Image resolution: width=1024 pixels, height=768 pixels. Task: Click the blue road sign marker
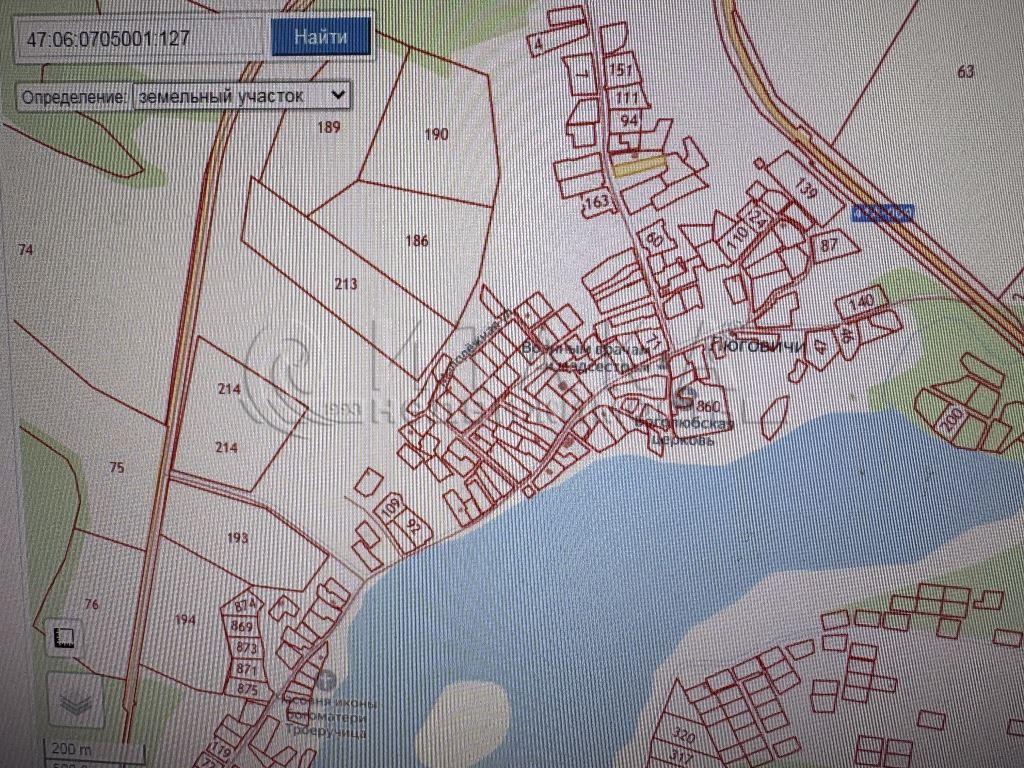(x=883, y=212)
